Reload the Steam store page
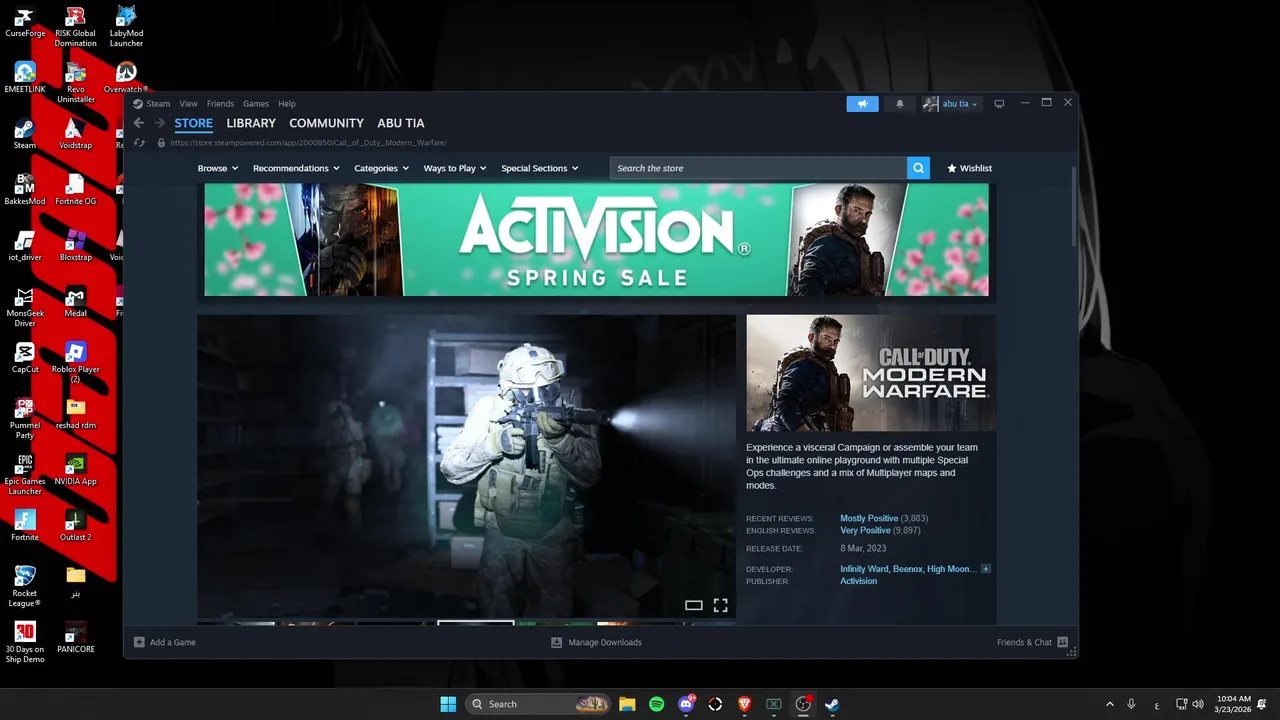Image resolution: width=1280 pixels, height=720 pixels. [x=139, y=143]
